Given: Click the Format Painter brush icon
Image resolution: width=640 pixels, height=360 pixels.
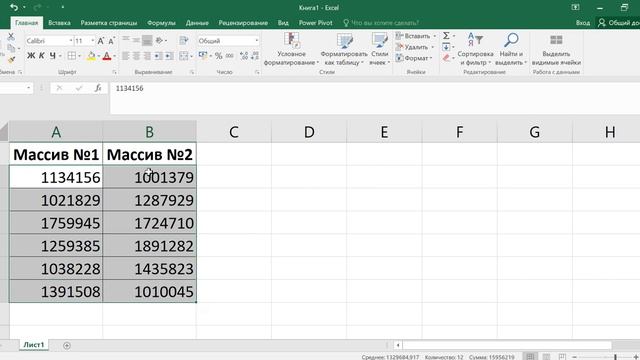Looking at the screenshot, I should (11, 60).
